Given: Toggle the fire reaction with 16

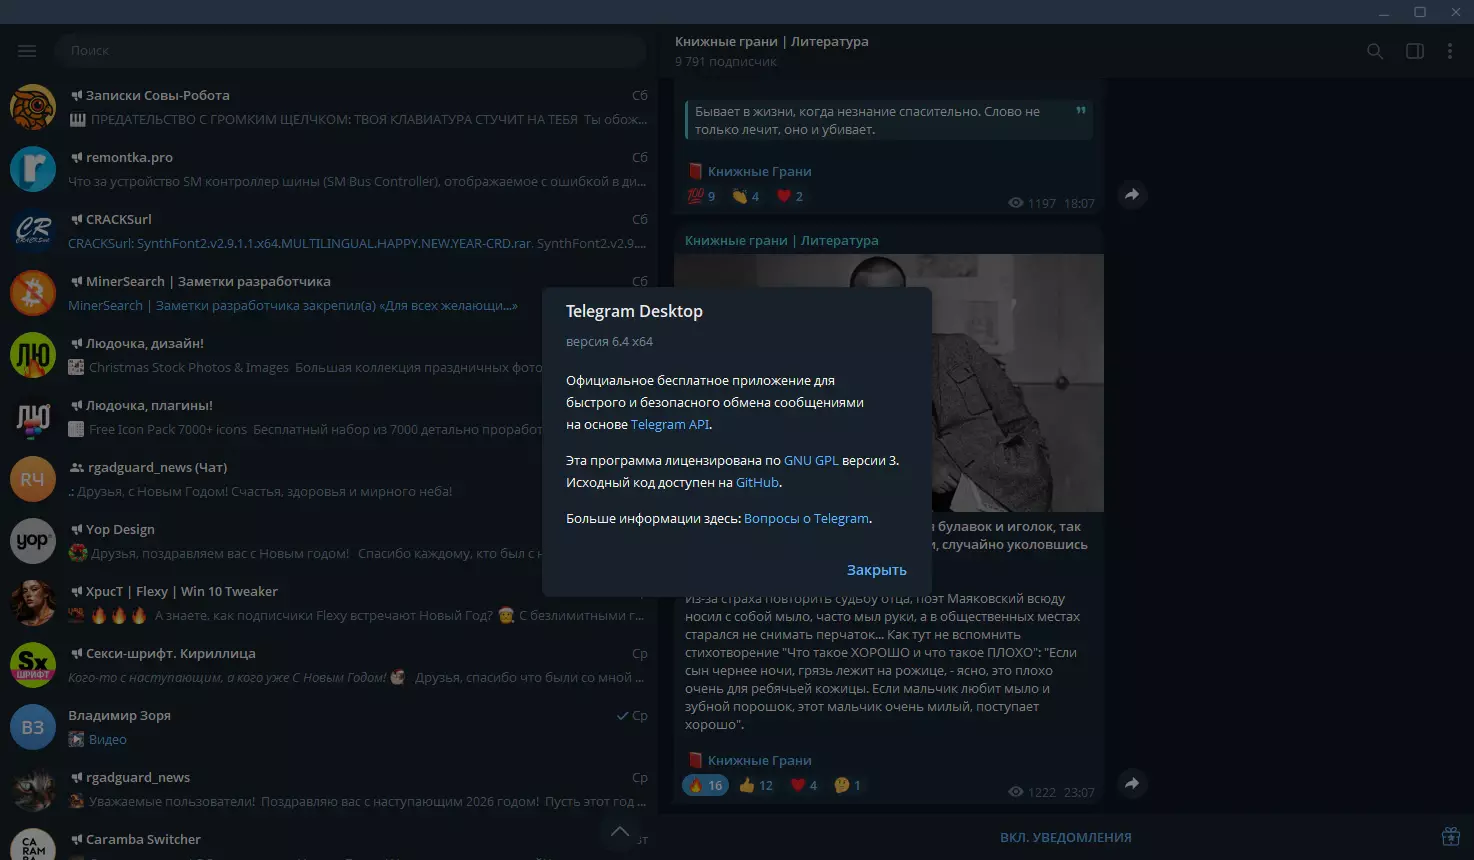Looking at the screenshot, I should coord(706,785).
